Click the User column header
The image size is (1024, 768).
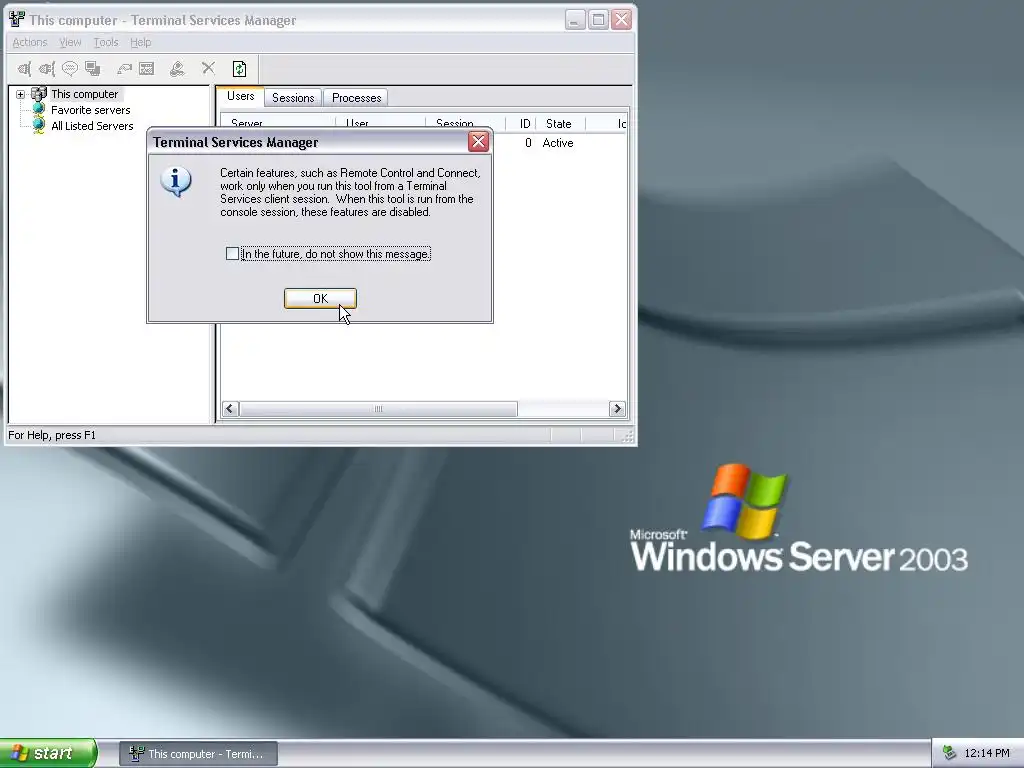click(381, 123)
